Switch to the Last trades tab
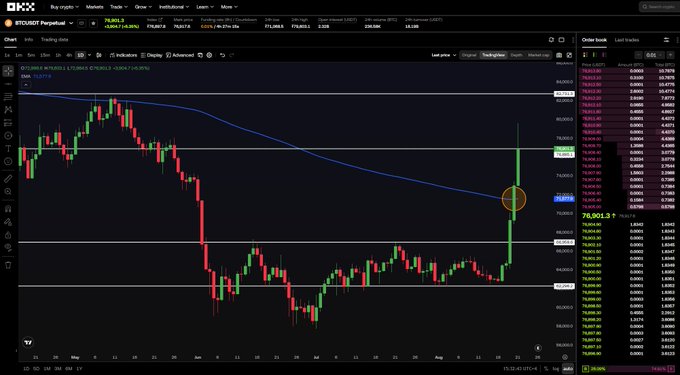 [627, 40]
